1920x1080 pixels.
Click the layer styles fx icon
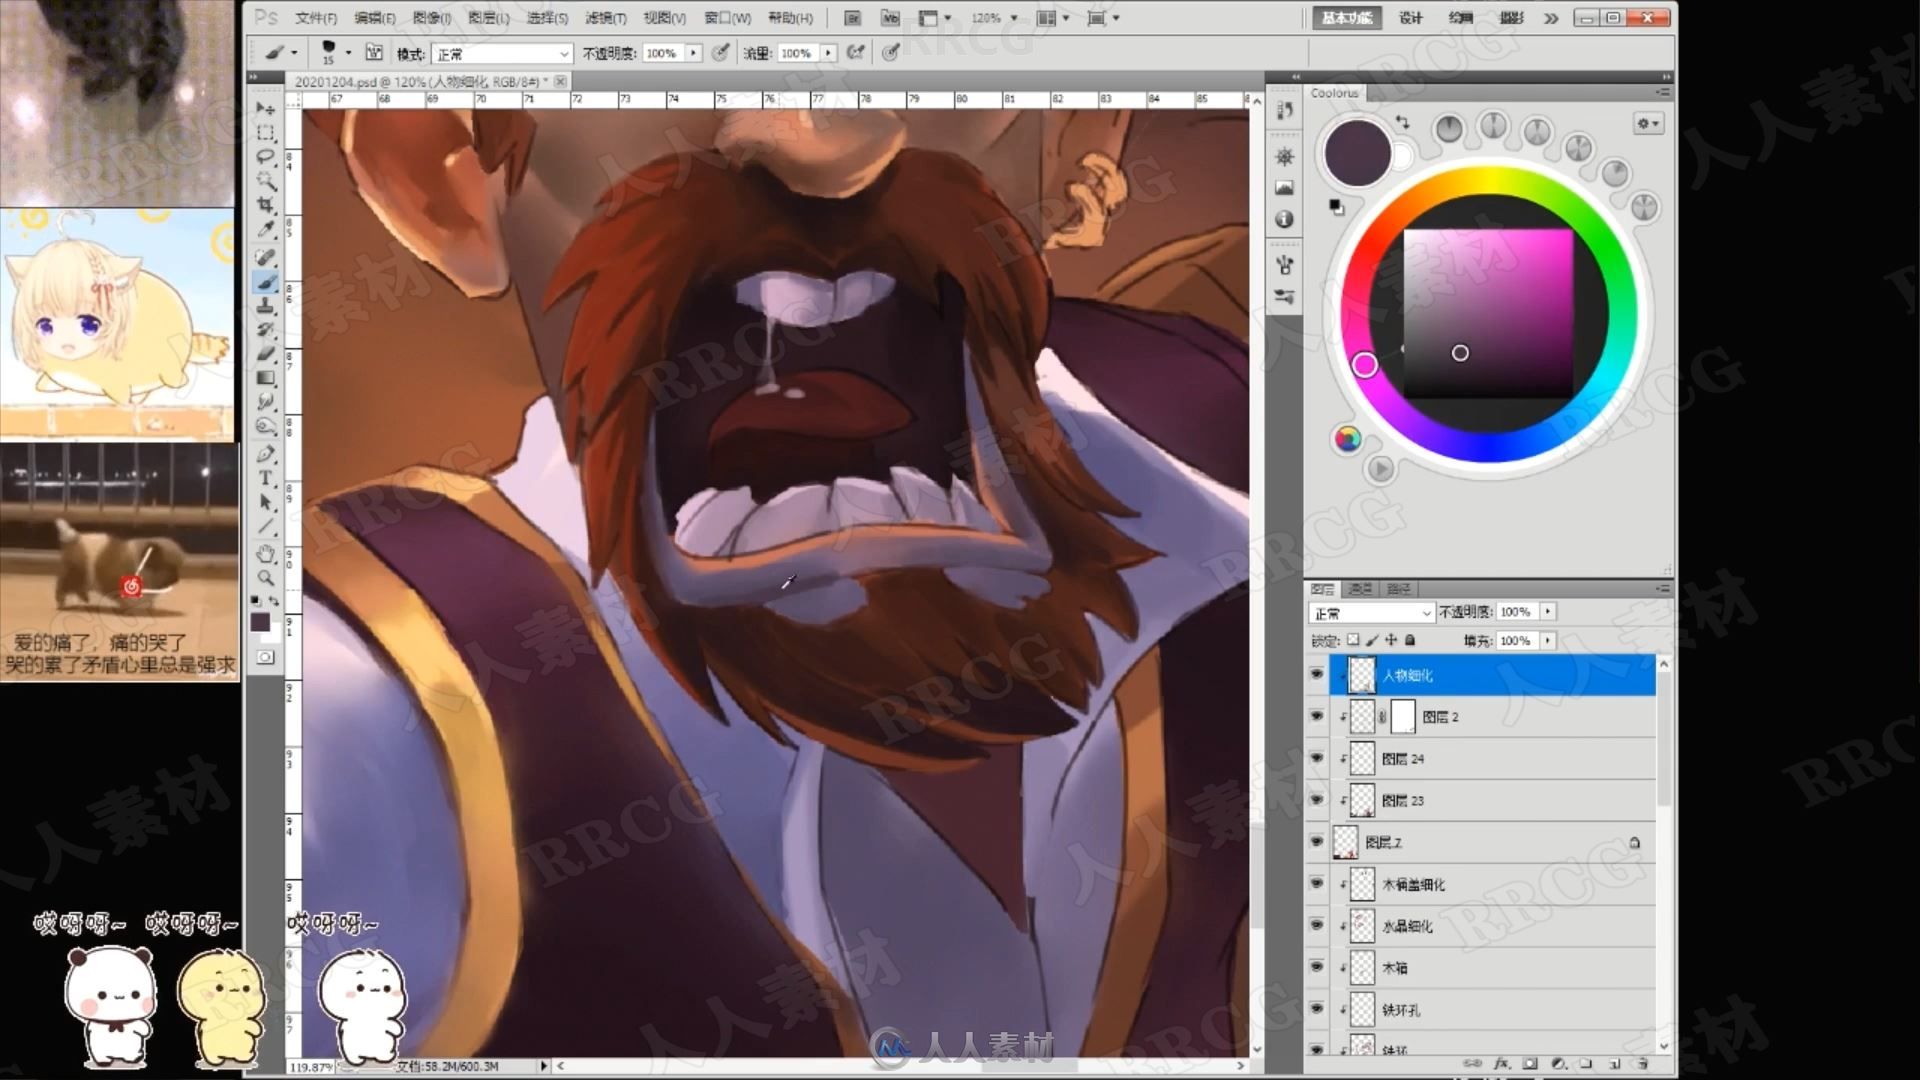(x=1501, y=1063)
